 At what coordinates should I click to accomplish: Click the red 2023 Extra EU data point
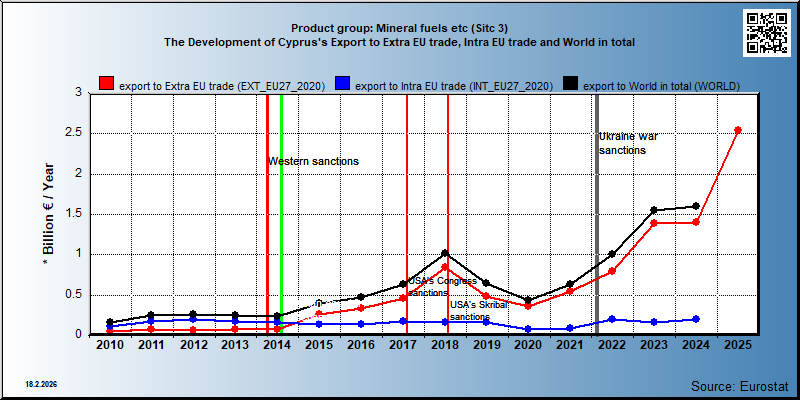[x=654, y=223]
